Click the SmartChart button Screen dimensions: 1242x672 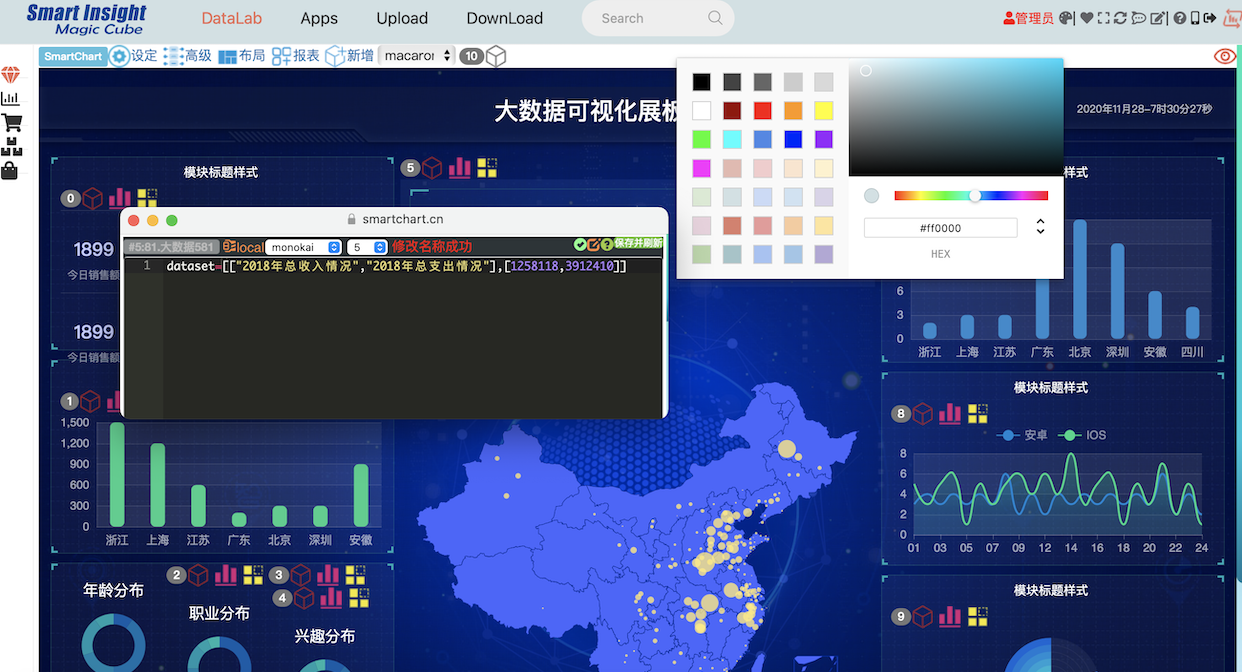pyautogui.click(x=73, y=56)
